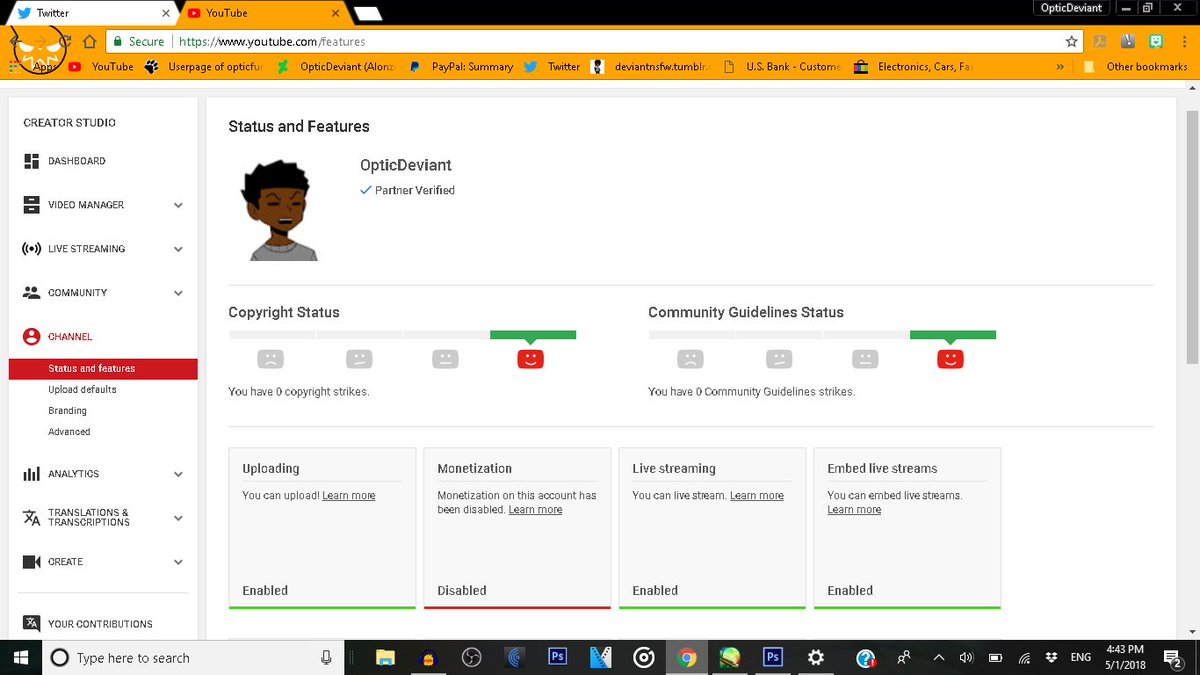Click the Chrome home button
1200x675 pixels.
pos(89,42)
